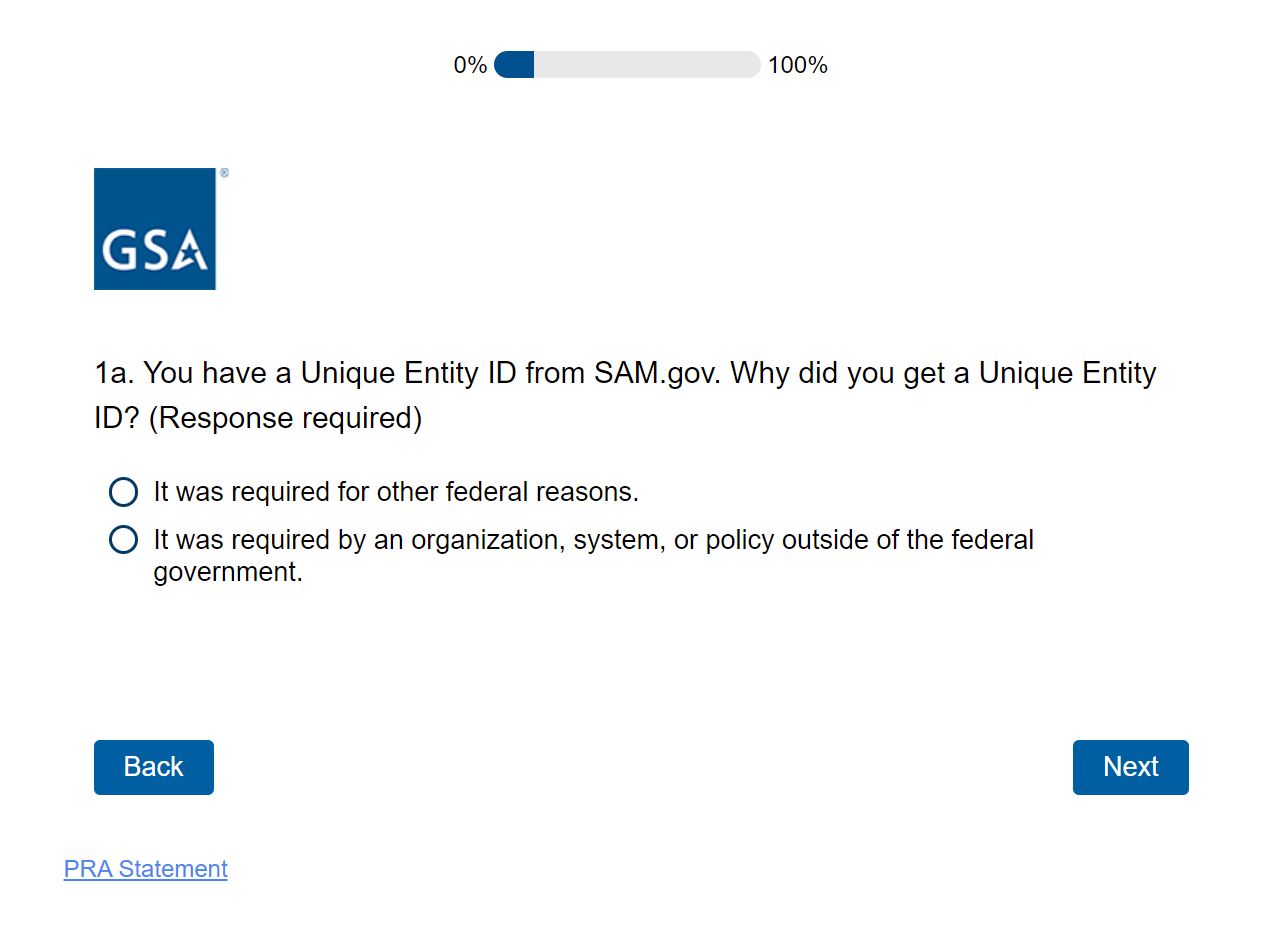The image size is (1269, 946).
Task: Click "SAM.gov" in the question text
Action: (658, 373)
